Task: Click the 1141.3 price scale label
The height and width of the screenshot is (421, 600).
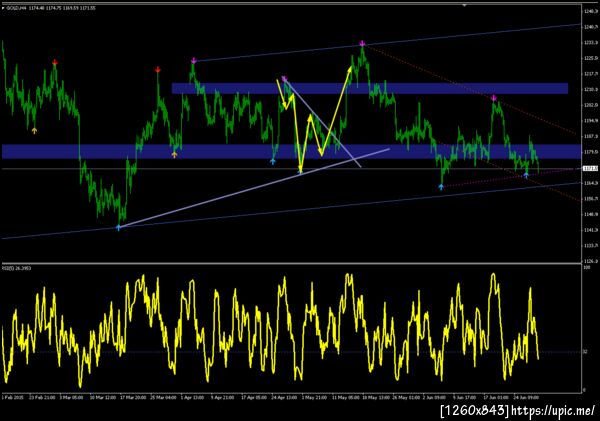Action: pos(589,230)
